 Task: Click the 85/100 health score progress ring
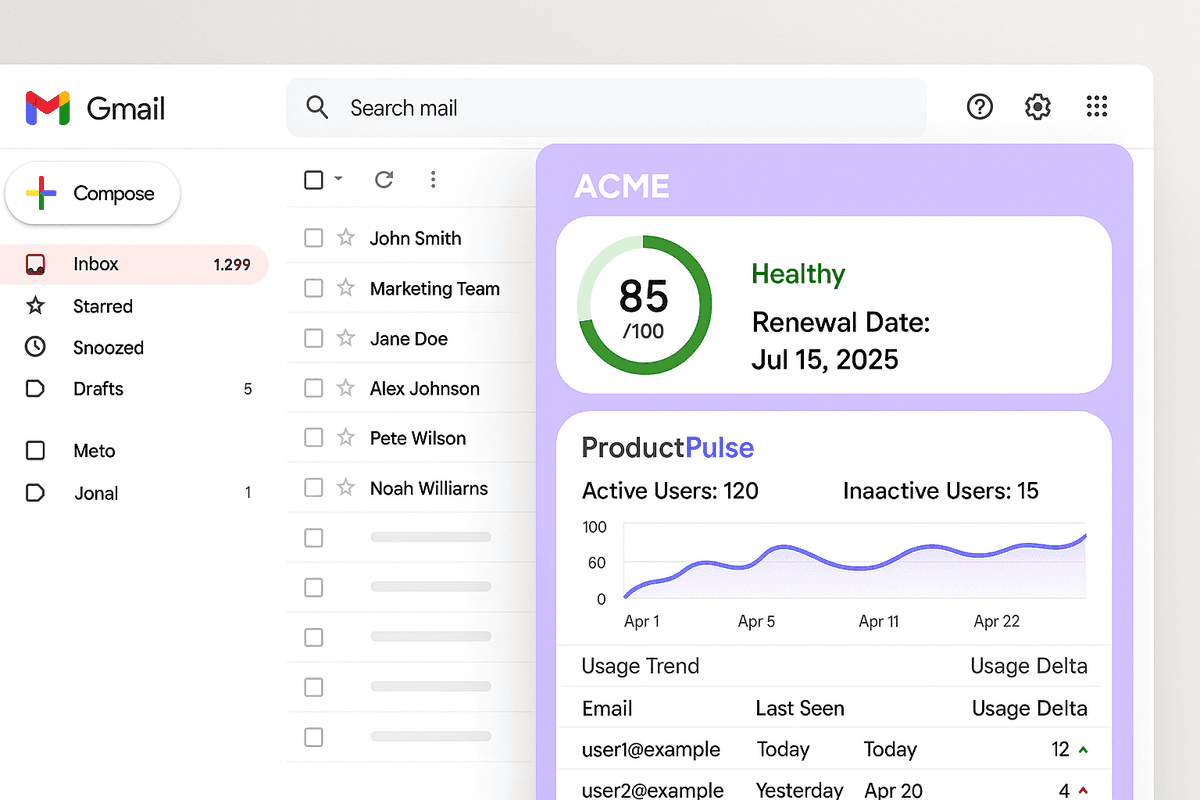(x=644, y=305)
